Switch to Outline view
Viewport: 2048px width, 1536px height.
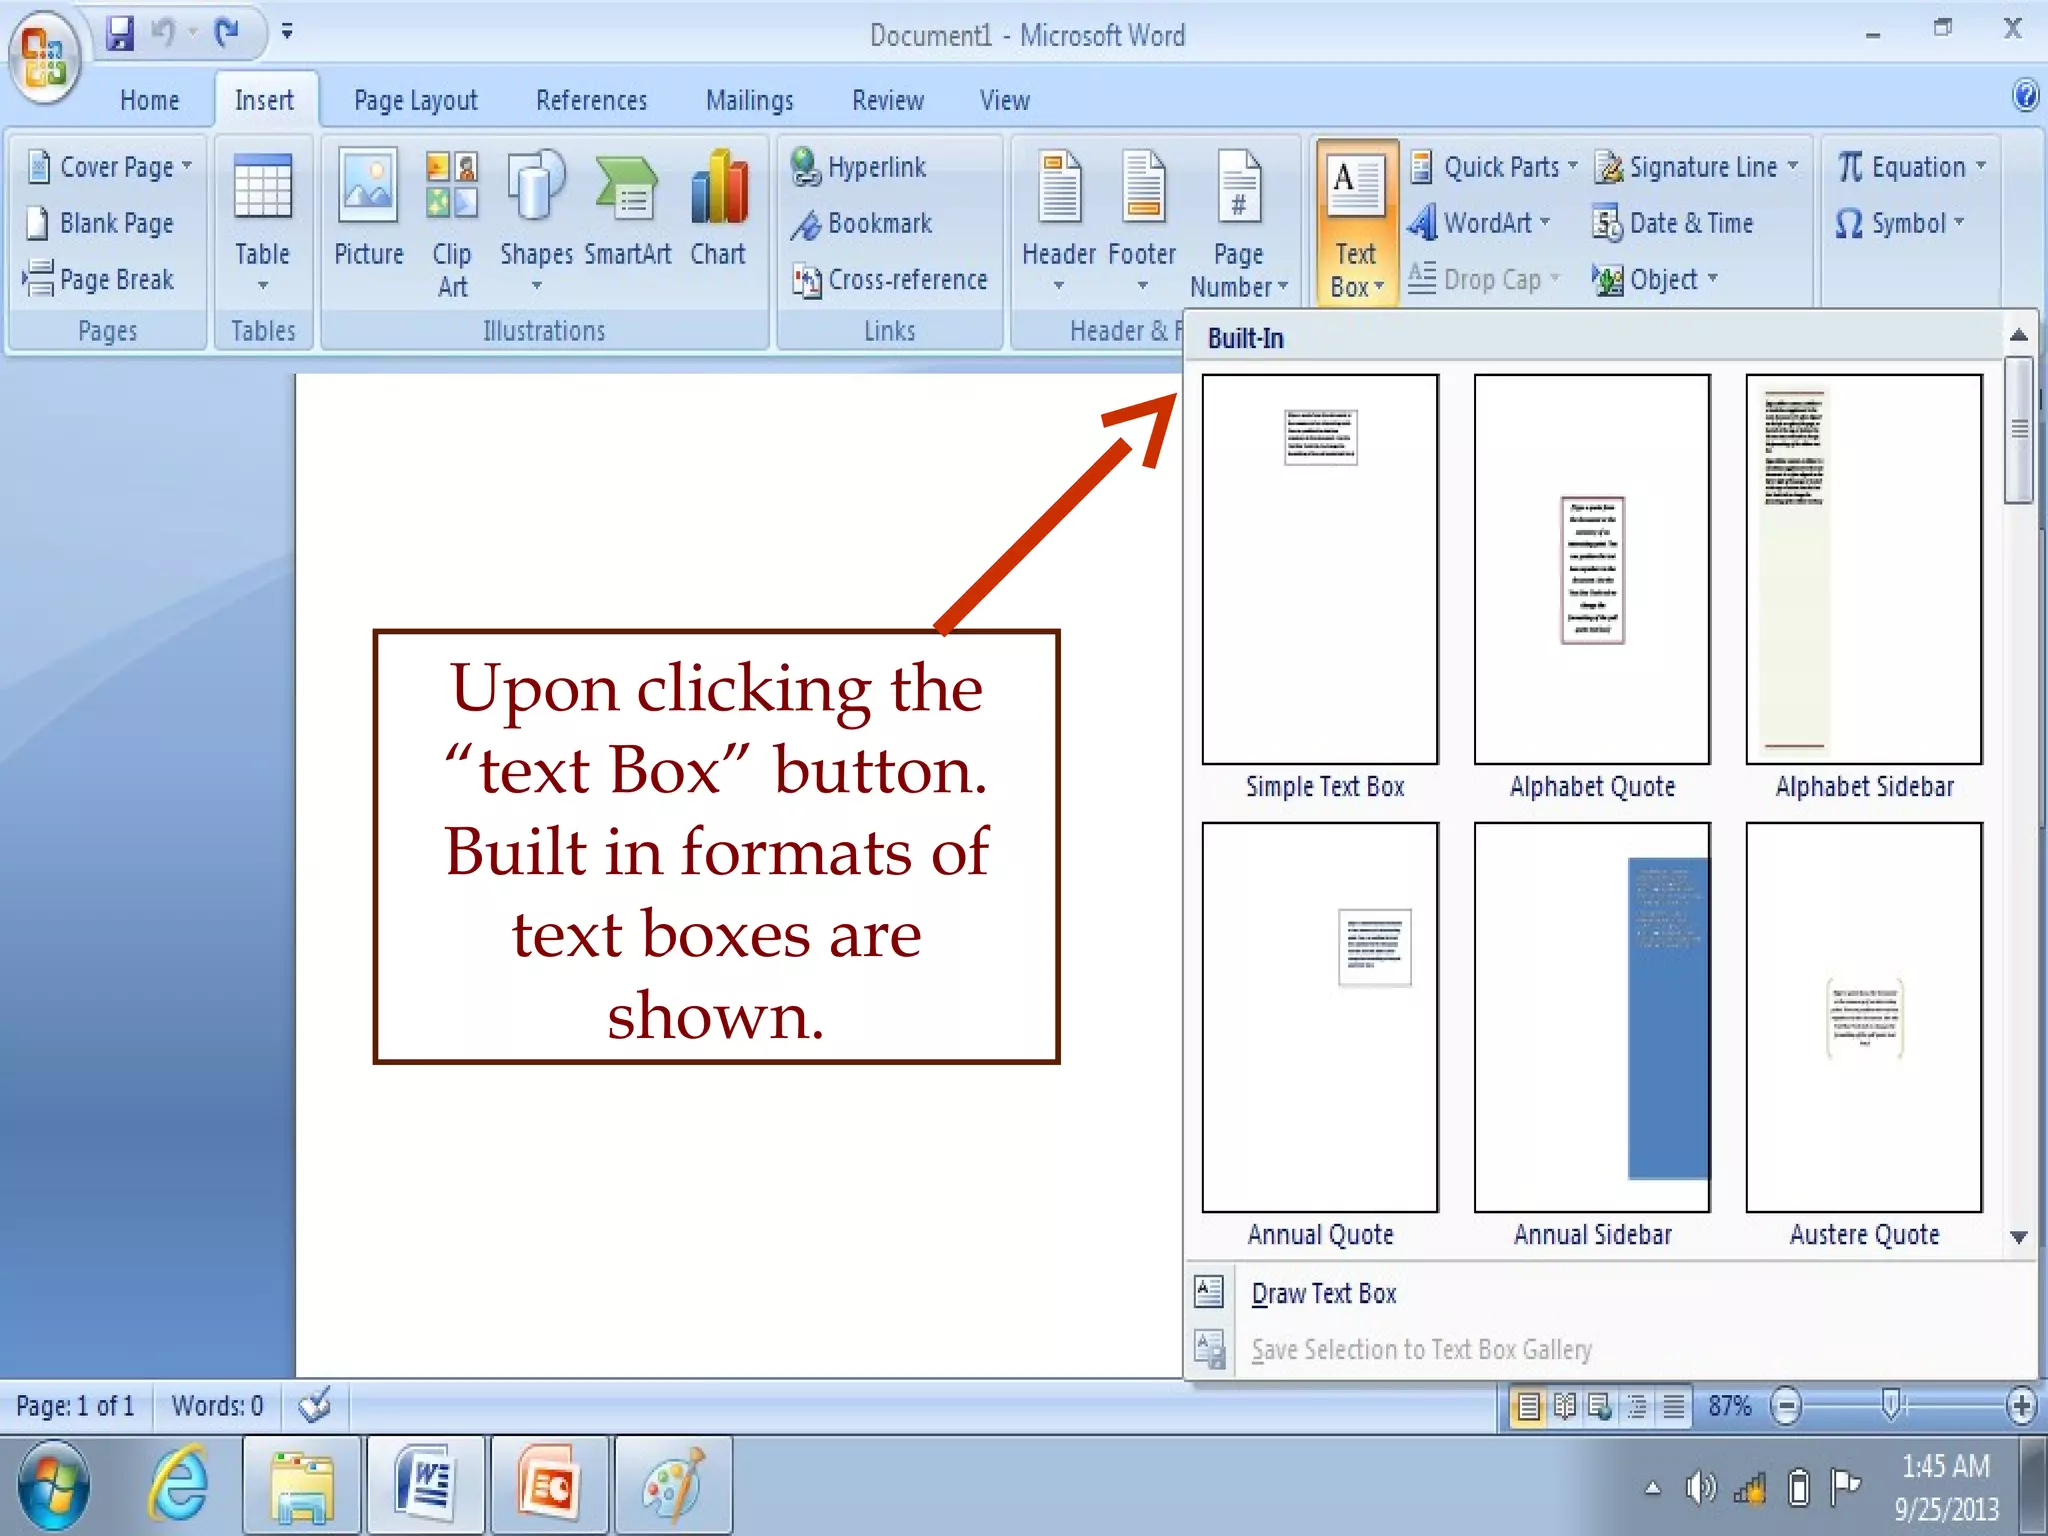(x=1638, y=1407)
